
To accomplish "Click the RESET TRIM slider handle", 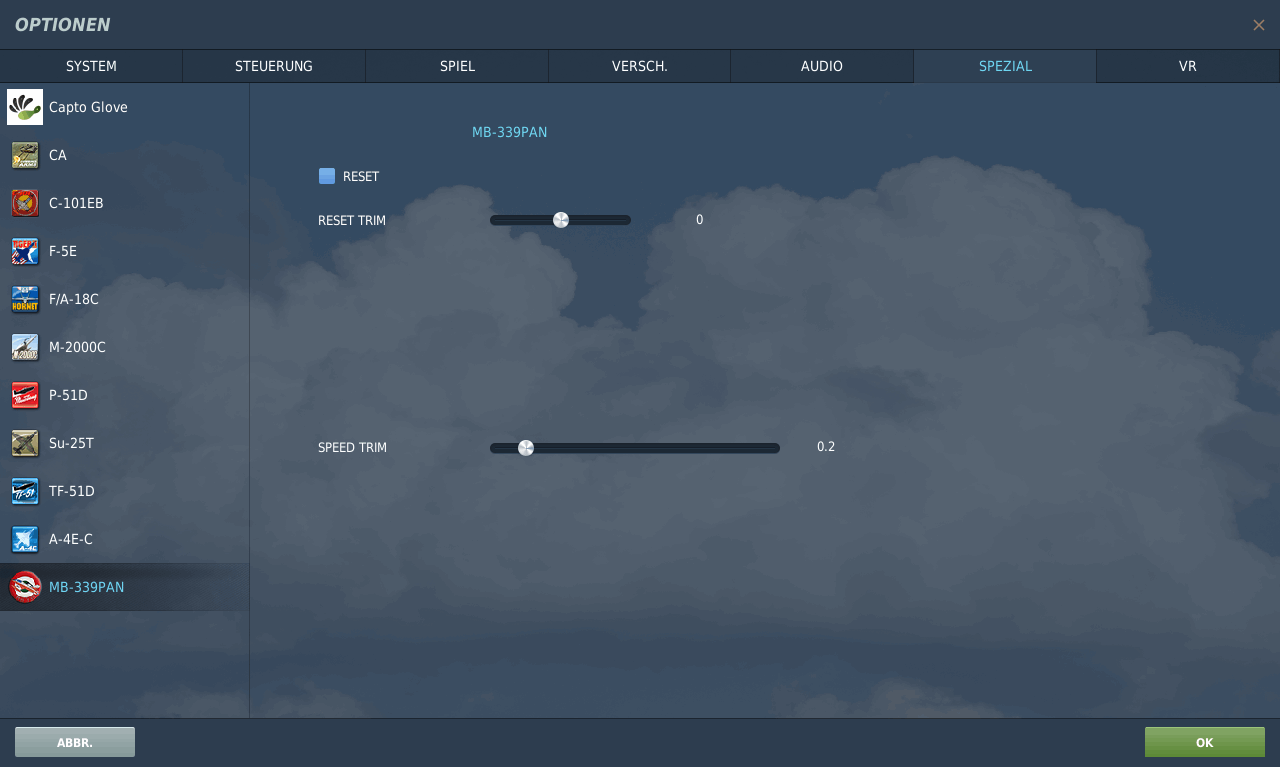I will (x=561, y=220).
